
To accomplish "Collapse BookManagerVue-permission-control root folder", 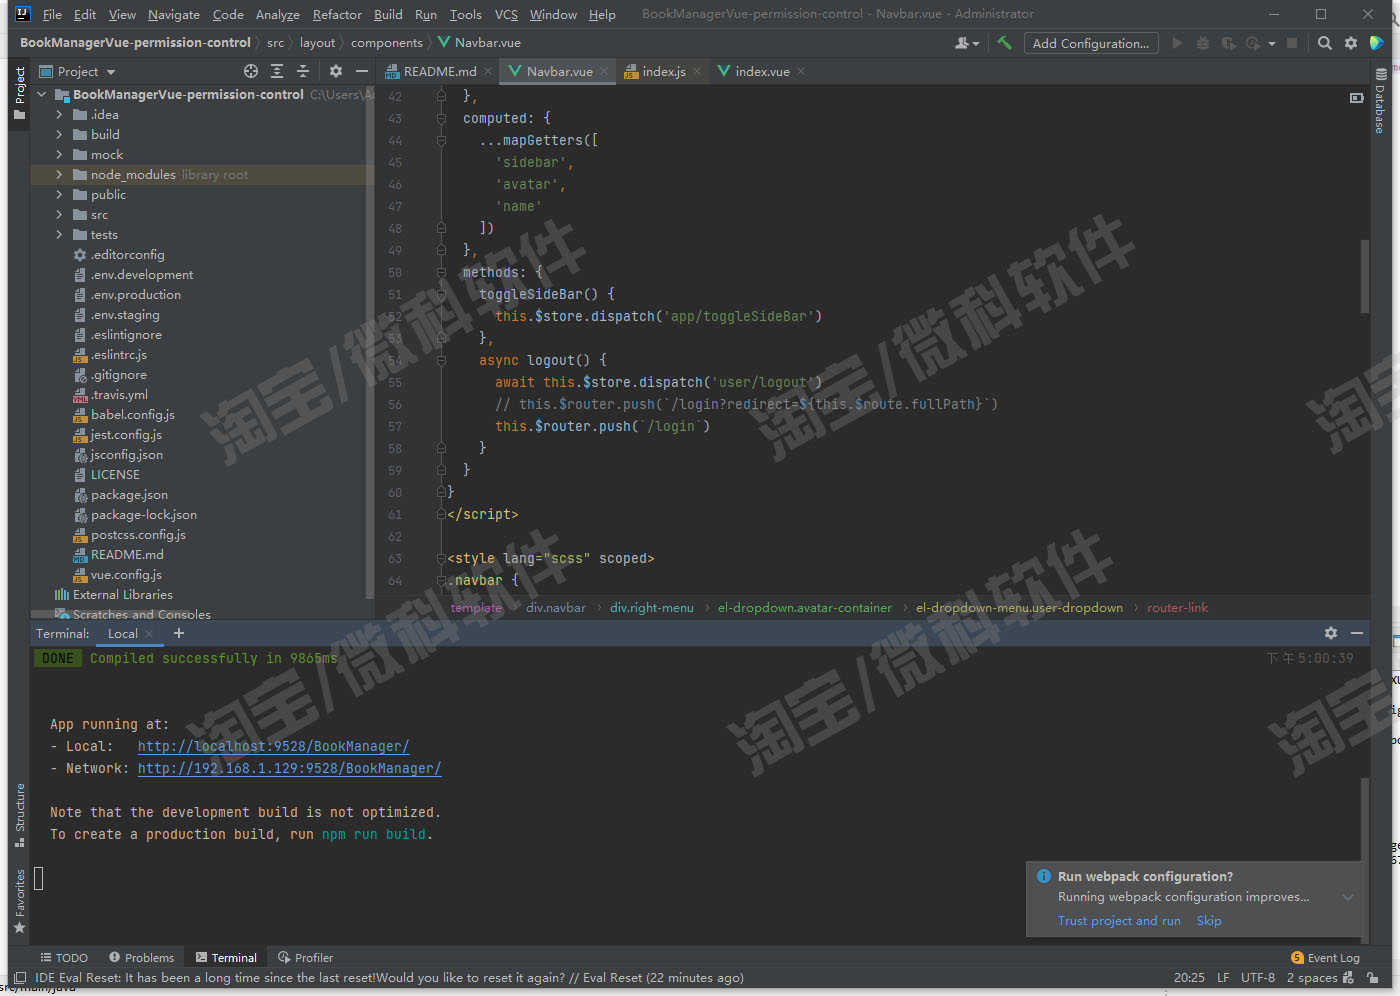I will pos(41,94).
